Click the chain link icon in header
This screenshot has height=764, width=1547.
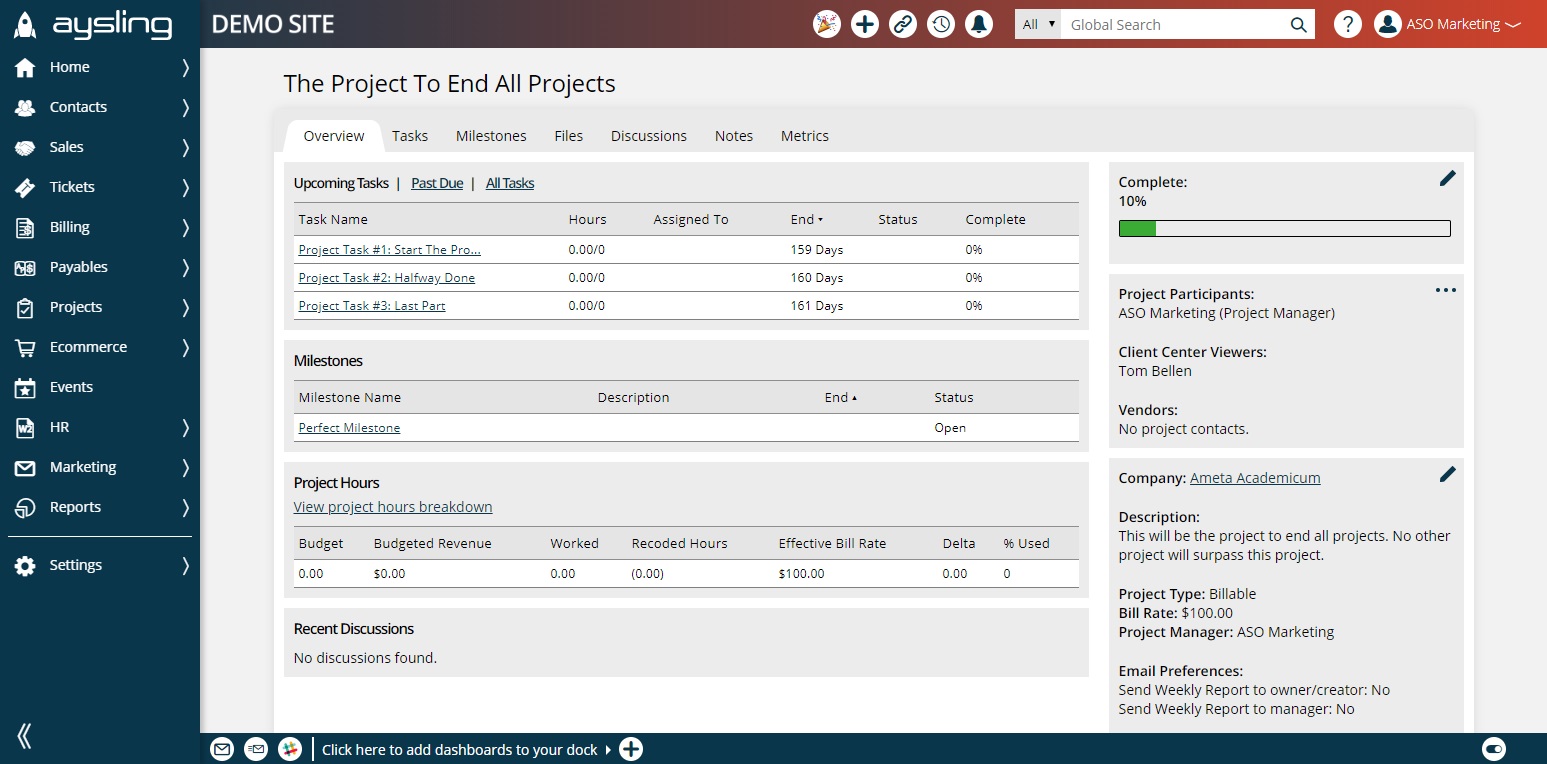click(x=903, y=24)
